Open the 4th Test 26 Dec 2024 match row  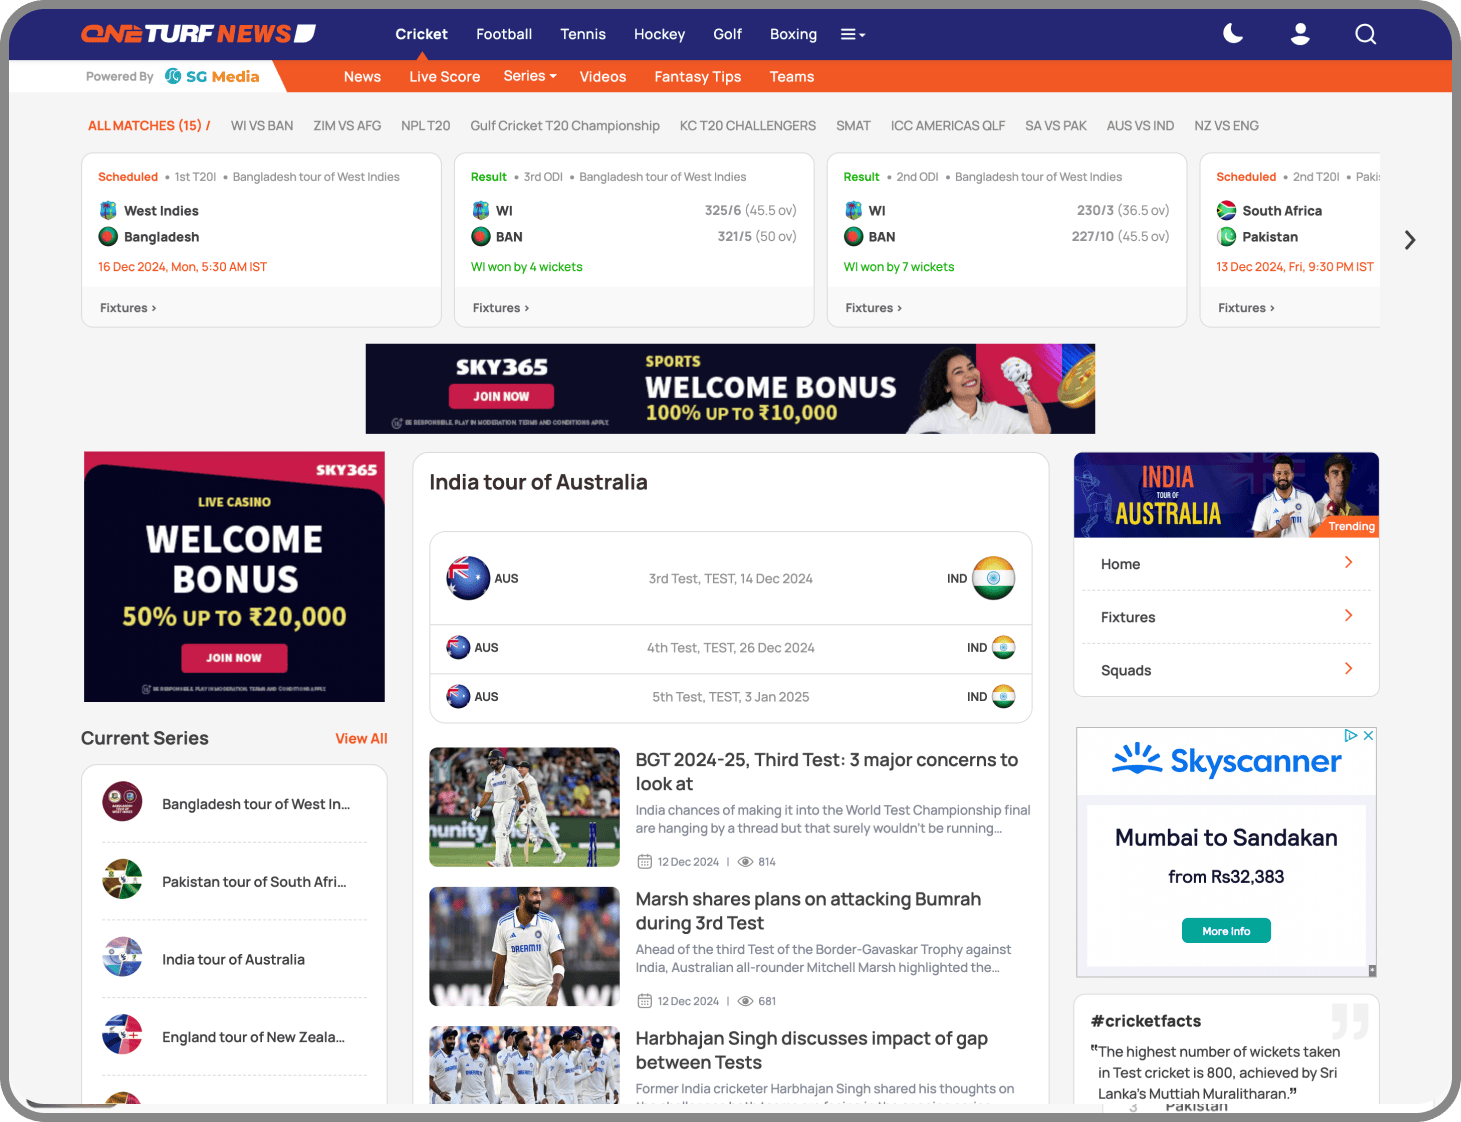click(x=731, y=648)
